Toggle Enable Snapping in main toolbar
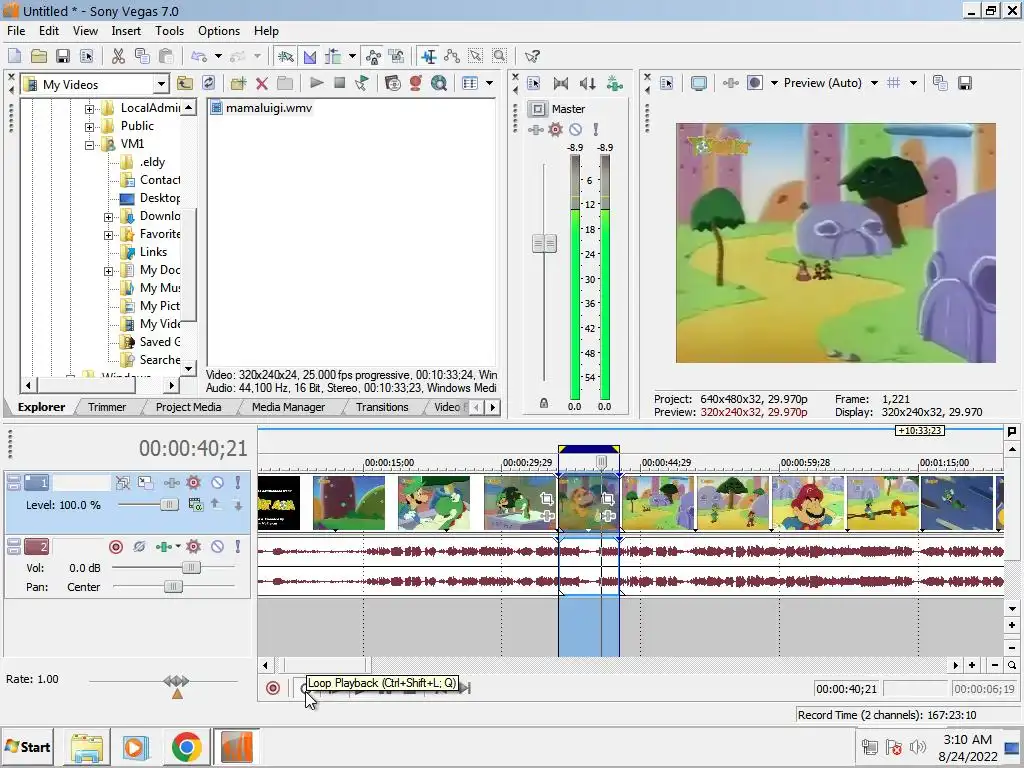Screen dimensions: 1024x768 pos(285,56)
